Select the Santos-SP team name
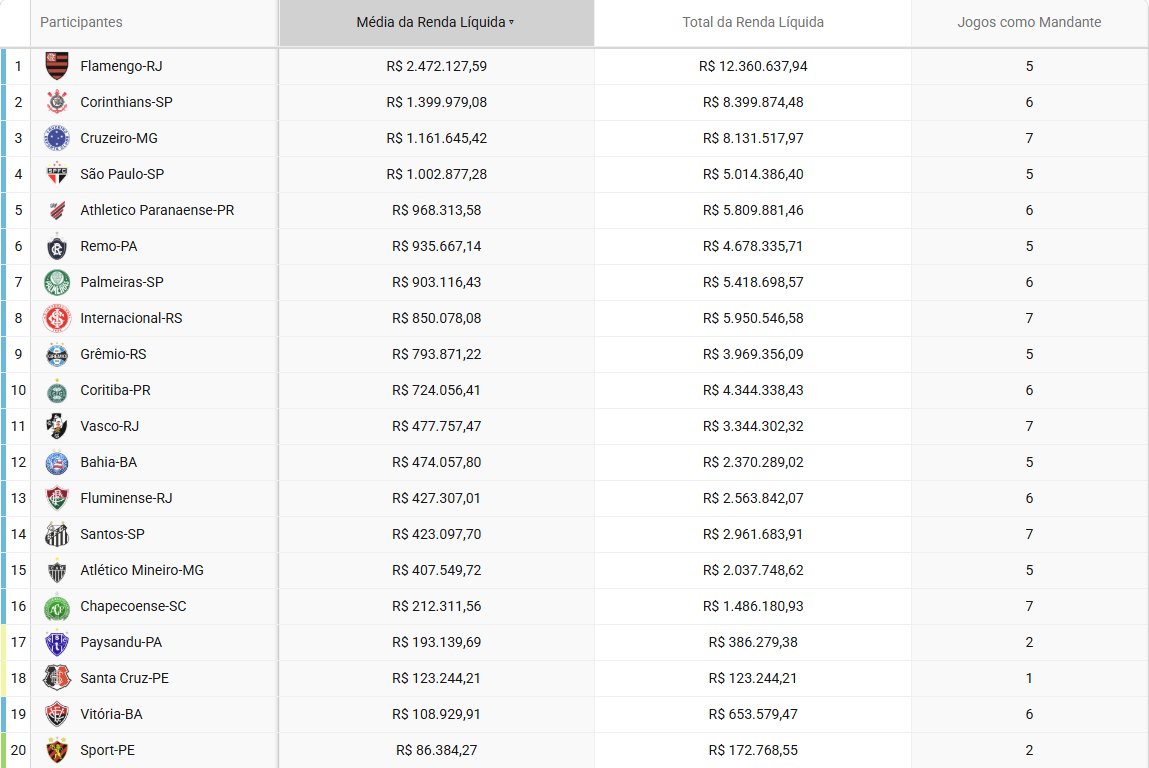 (x=112, y=534)
